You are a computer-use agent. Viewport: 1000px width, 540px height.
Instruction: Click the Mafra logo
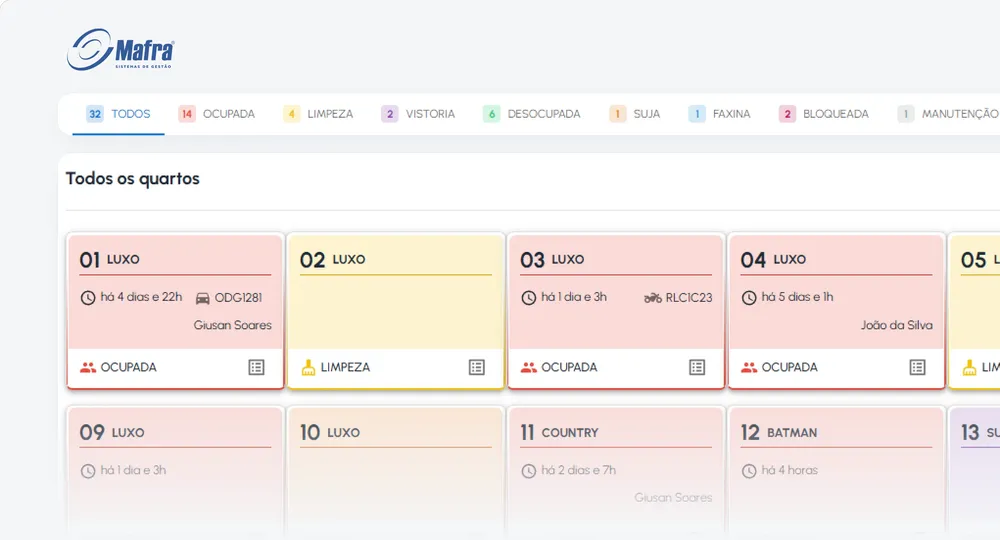tap(121, 50)
